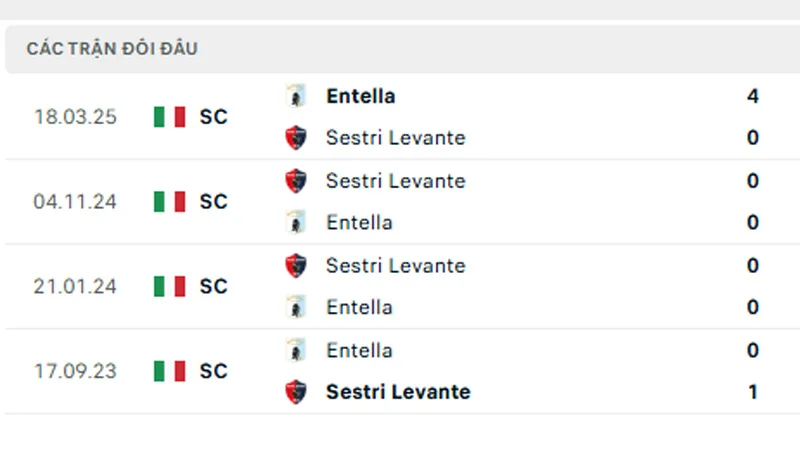The image size is (800, 450).
Task: Click the Sestri Levante crest in the 21.01.24 match
Action: pyautogui.click(x=296, y=266)
